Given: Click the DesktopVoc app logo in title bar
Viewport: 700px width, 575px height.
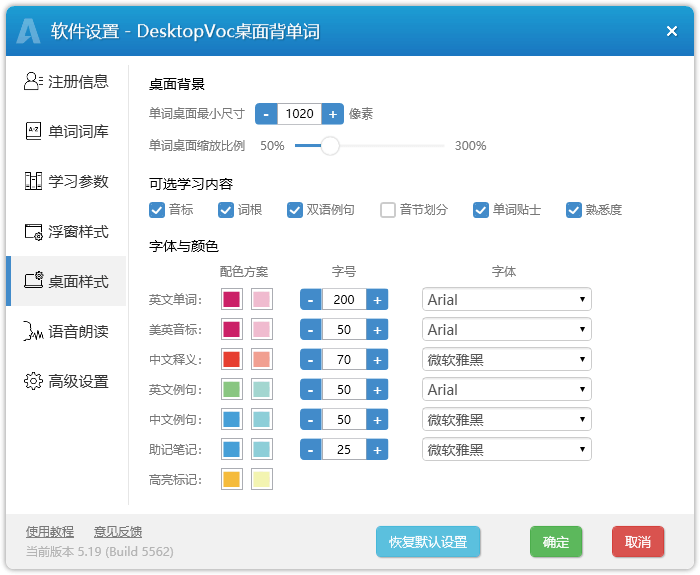Looking at the screenshot, I should (29, 31).
